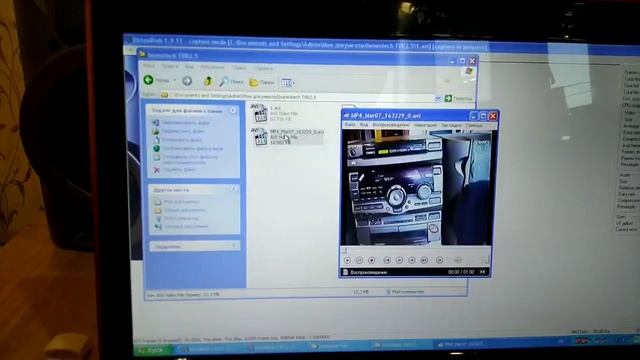The height and width of the screenshot is (360, 640).
Task: Click the 00:00 / 01:00 time display
Action: [461, 272]
